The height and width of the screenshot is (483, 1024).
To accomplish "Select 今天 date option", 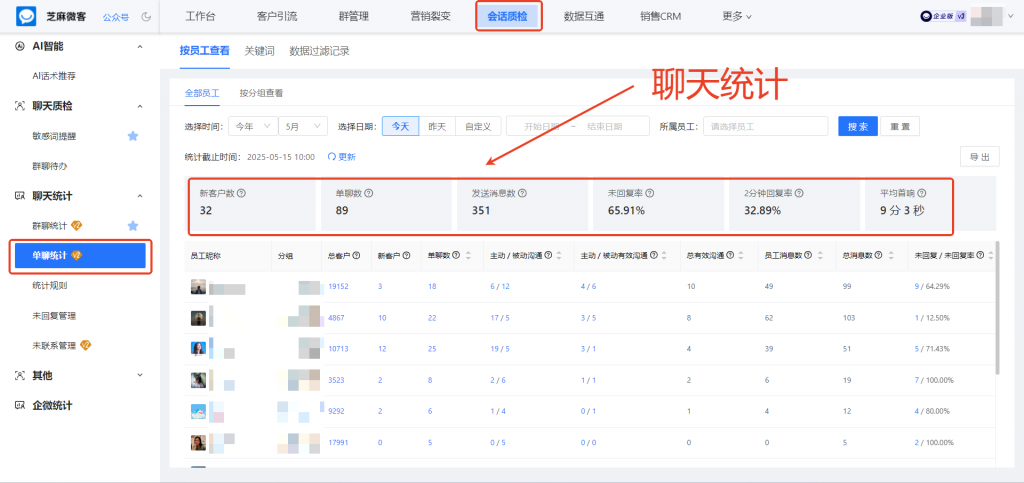I will pos(400,126).
